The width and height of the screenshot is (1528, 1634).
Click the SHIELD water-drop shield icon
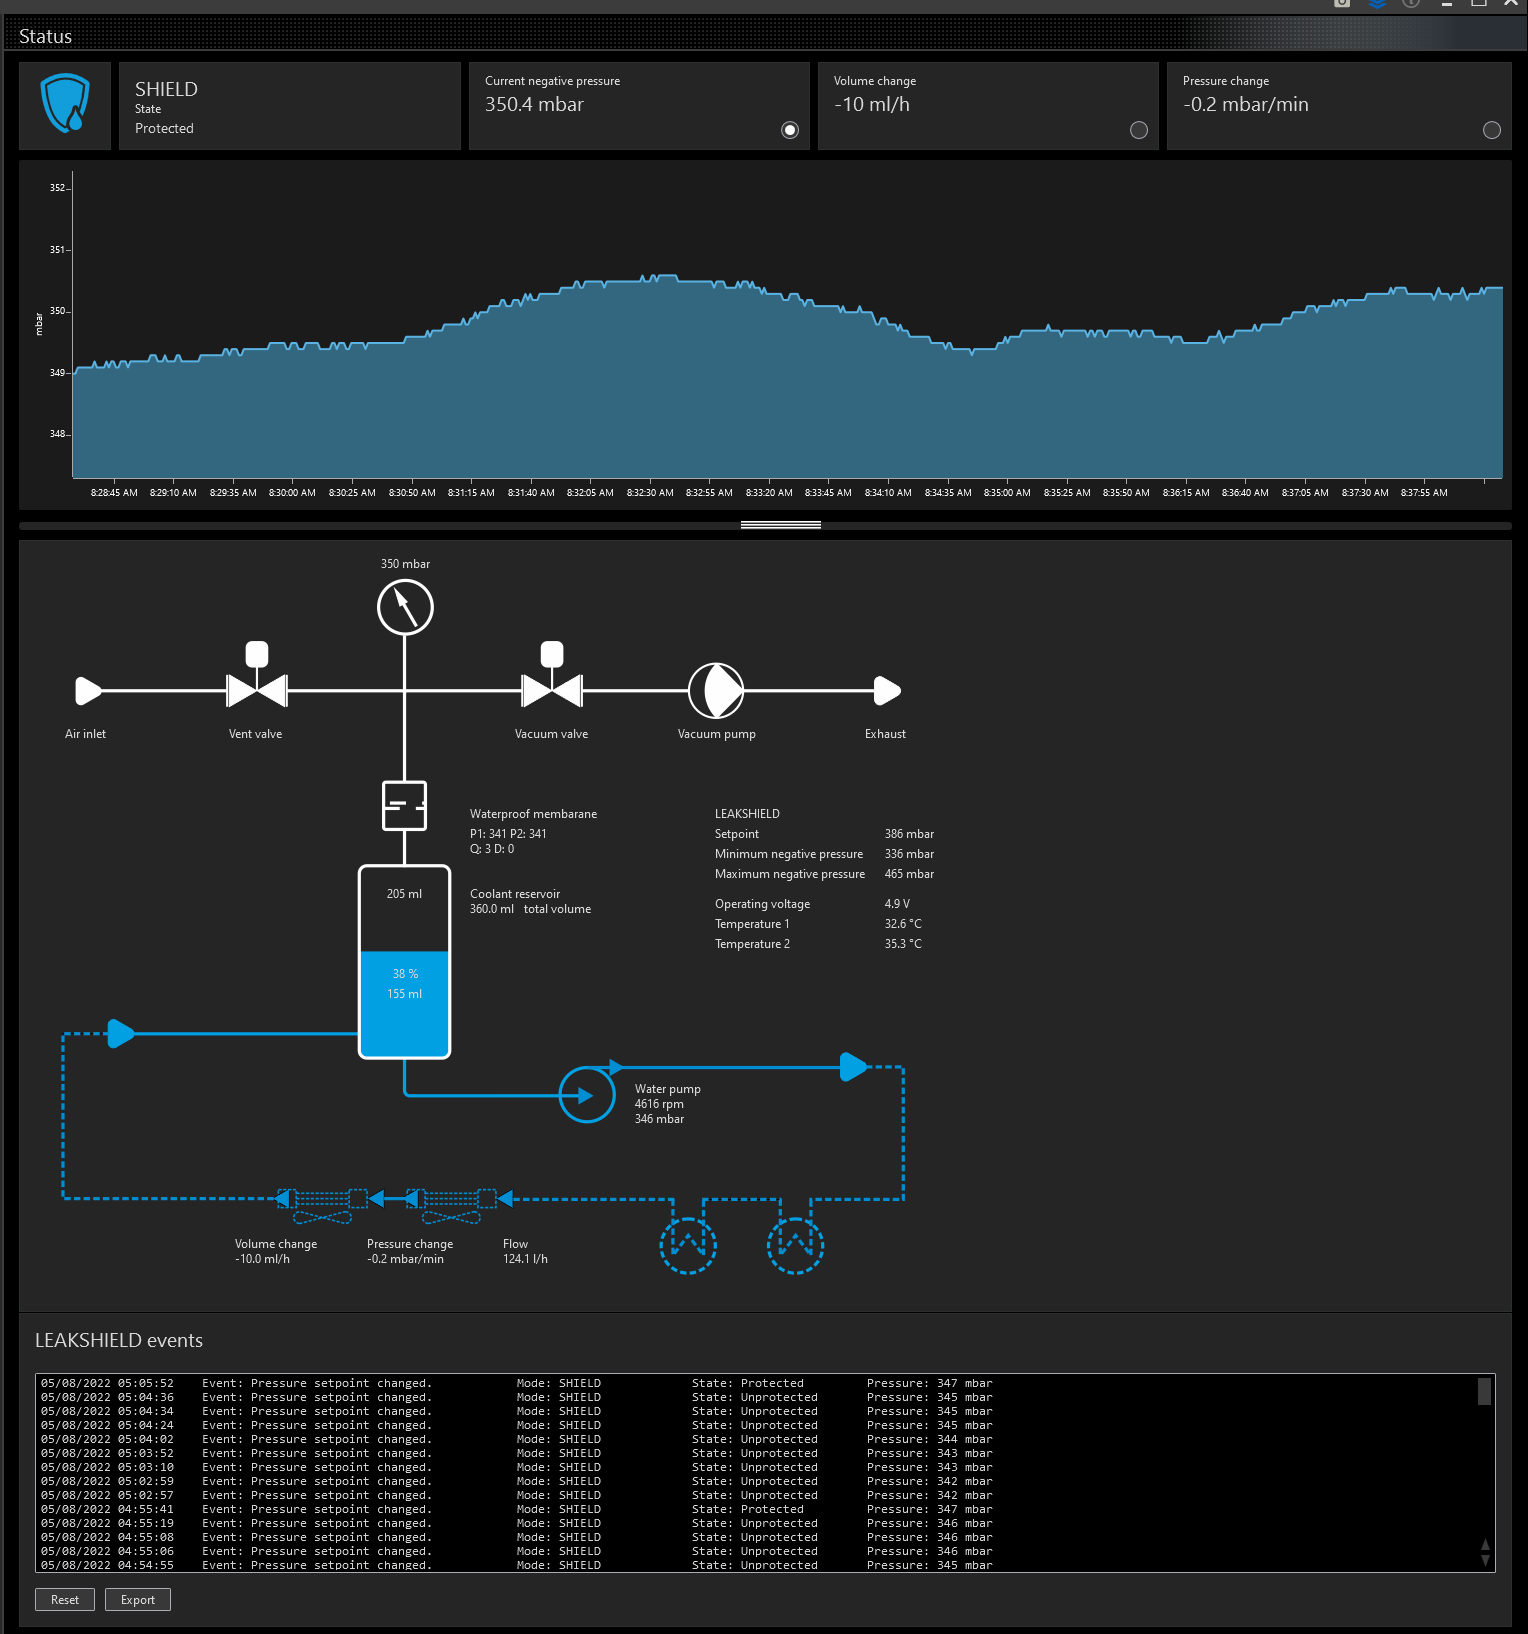(x=65, y=104)
